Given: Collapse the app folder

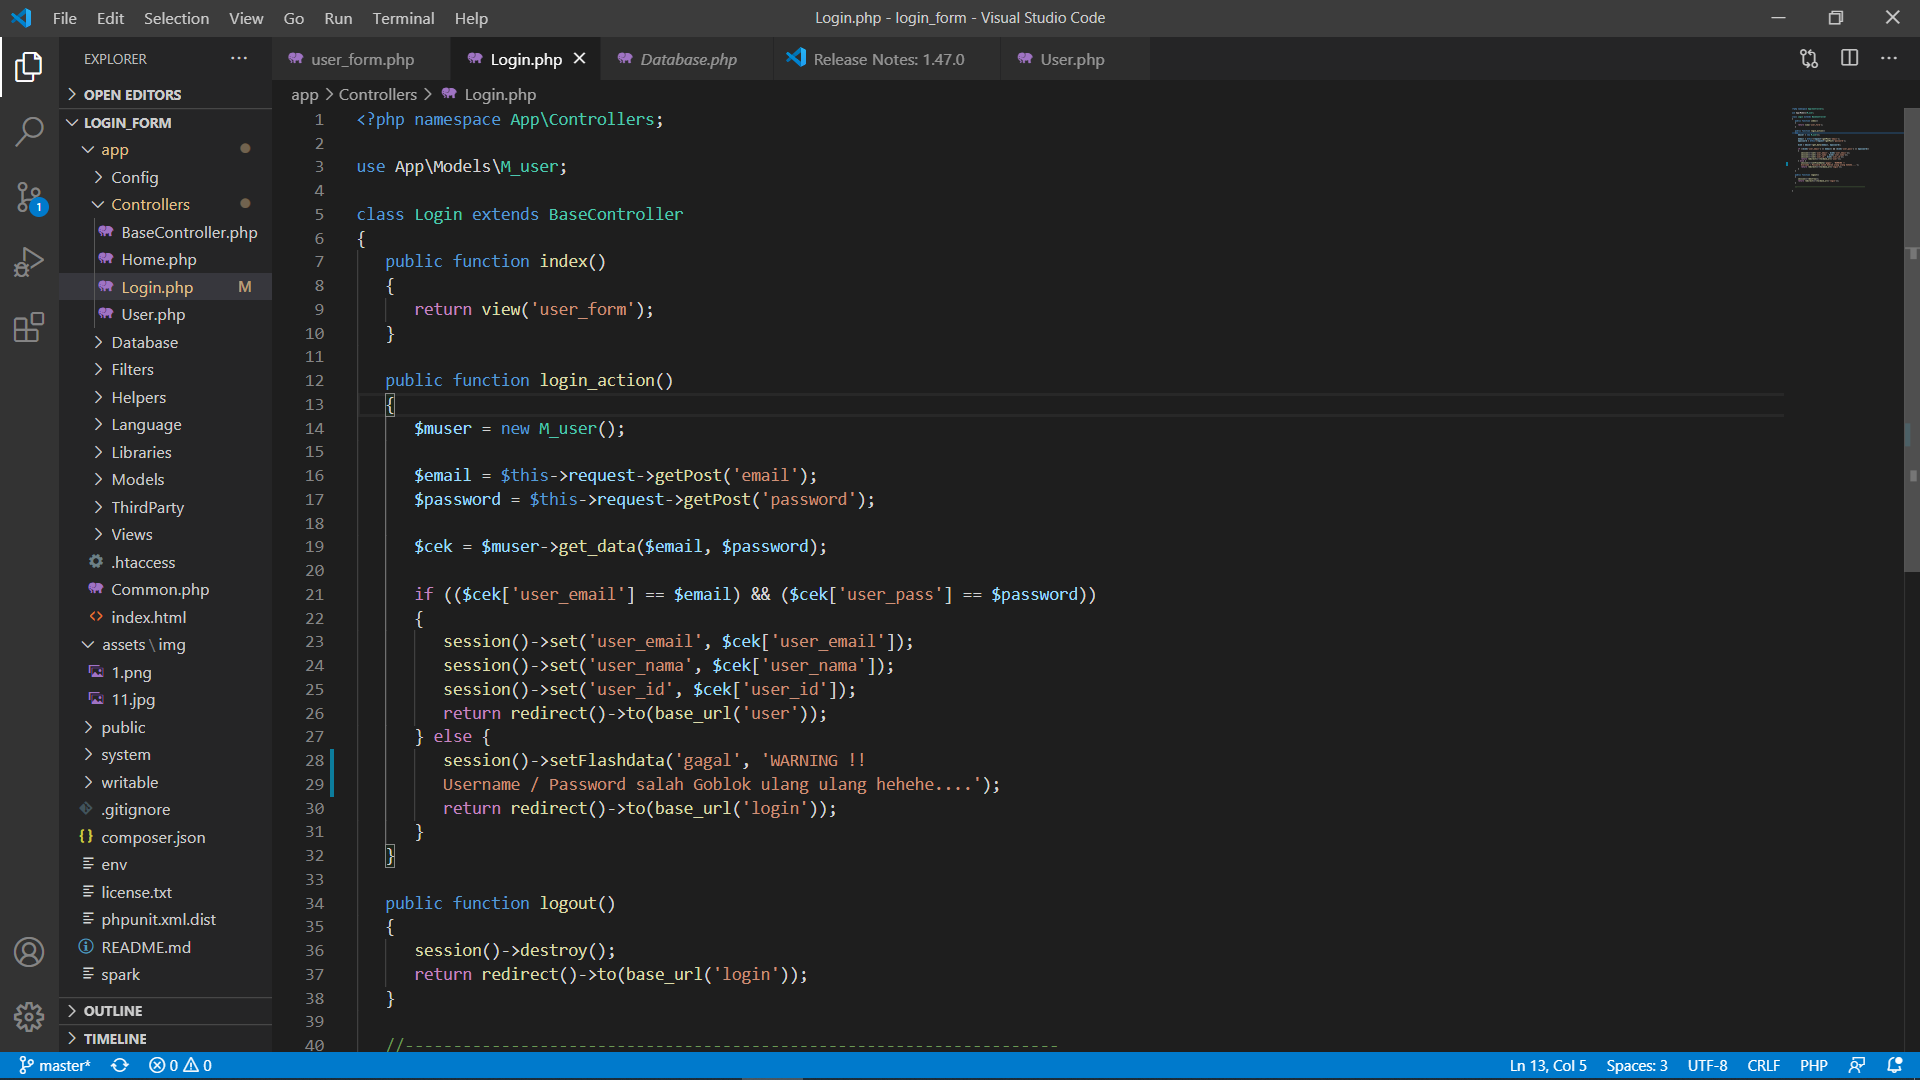Looking at the screenshot, I should point(165,149).
